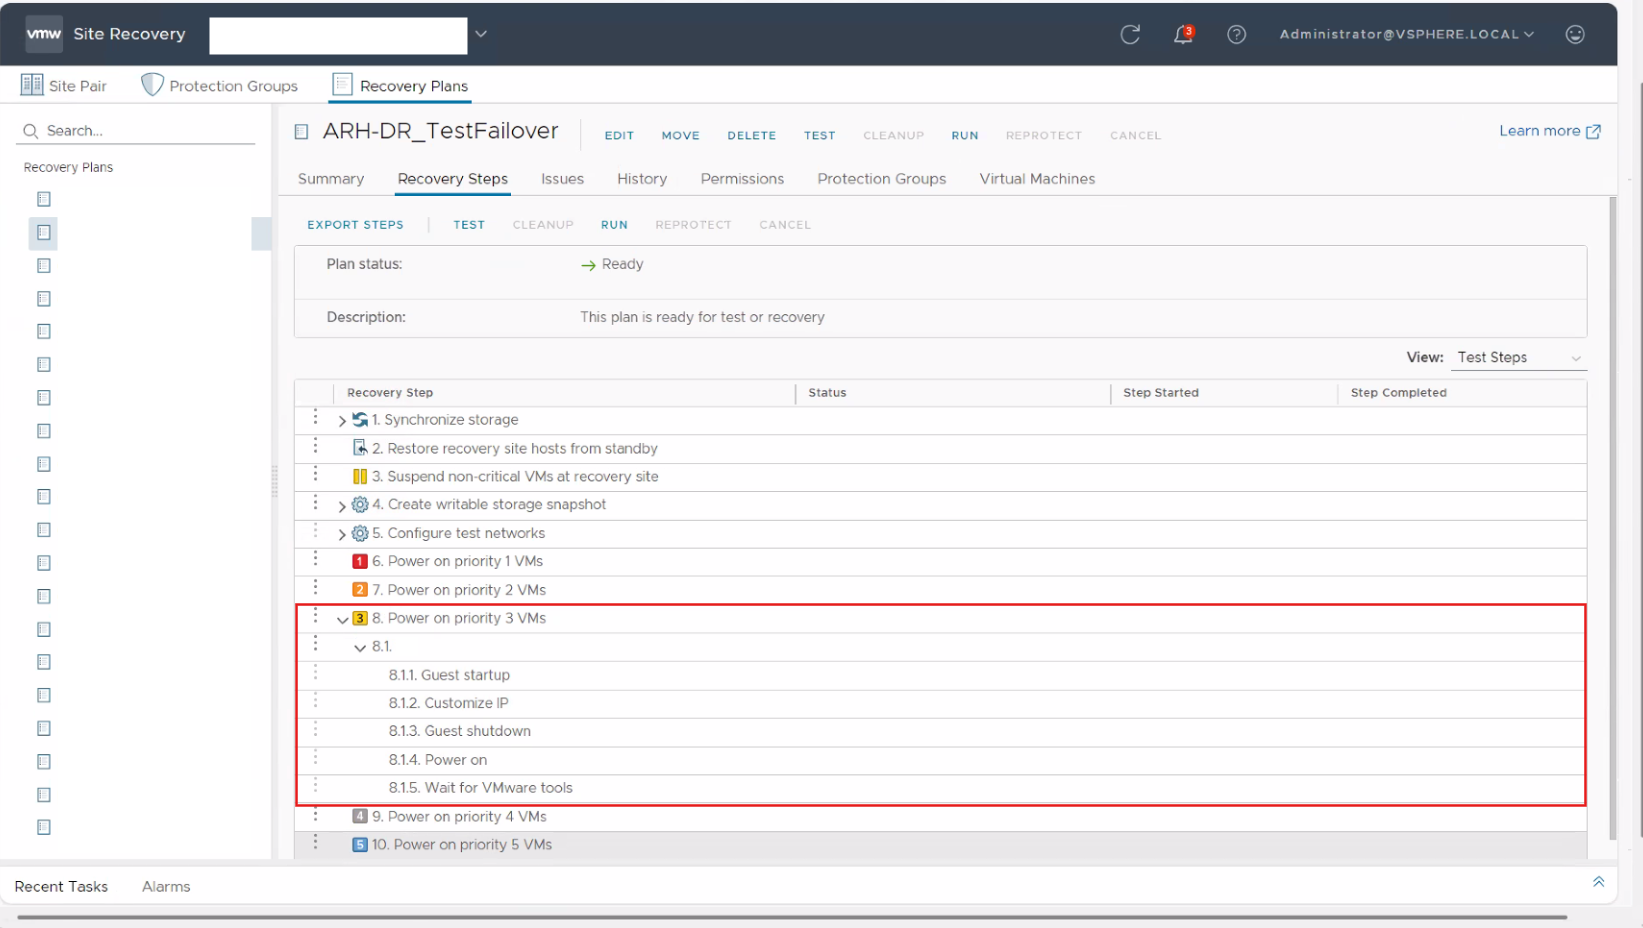Click the help question mark icon

click(x=1236, y=35)
